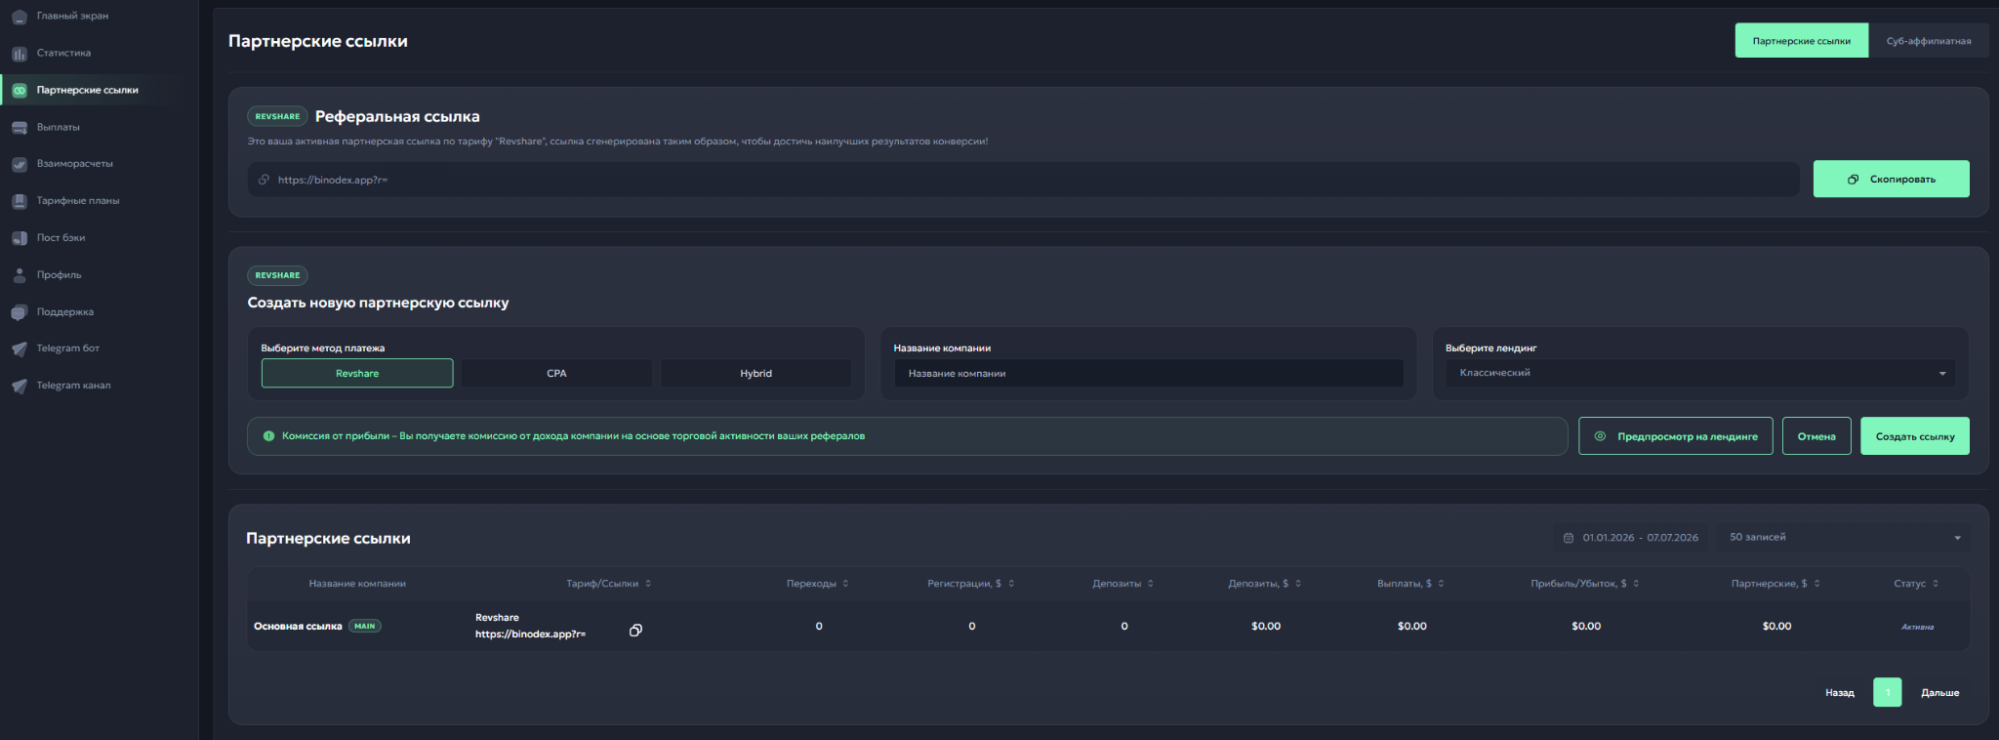1999x740 pixels.
Task: Sort by Выплаты, $ column arrows
Action: click(1441, 584)
